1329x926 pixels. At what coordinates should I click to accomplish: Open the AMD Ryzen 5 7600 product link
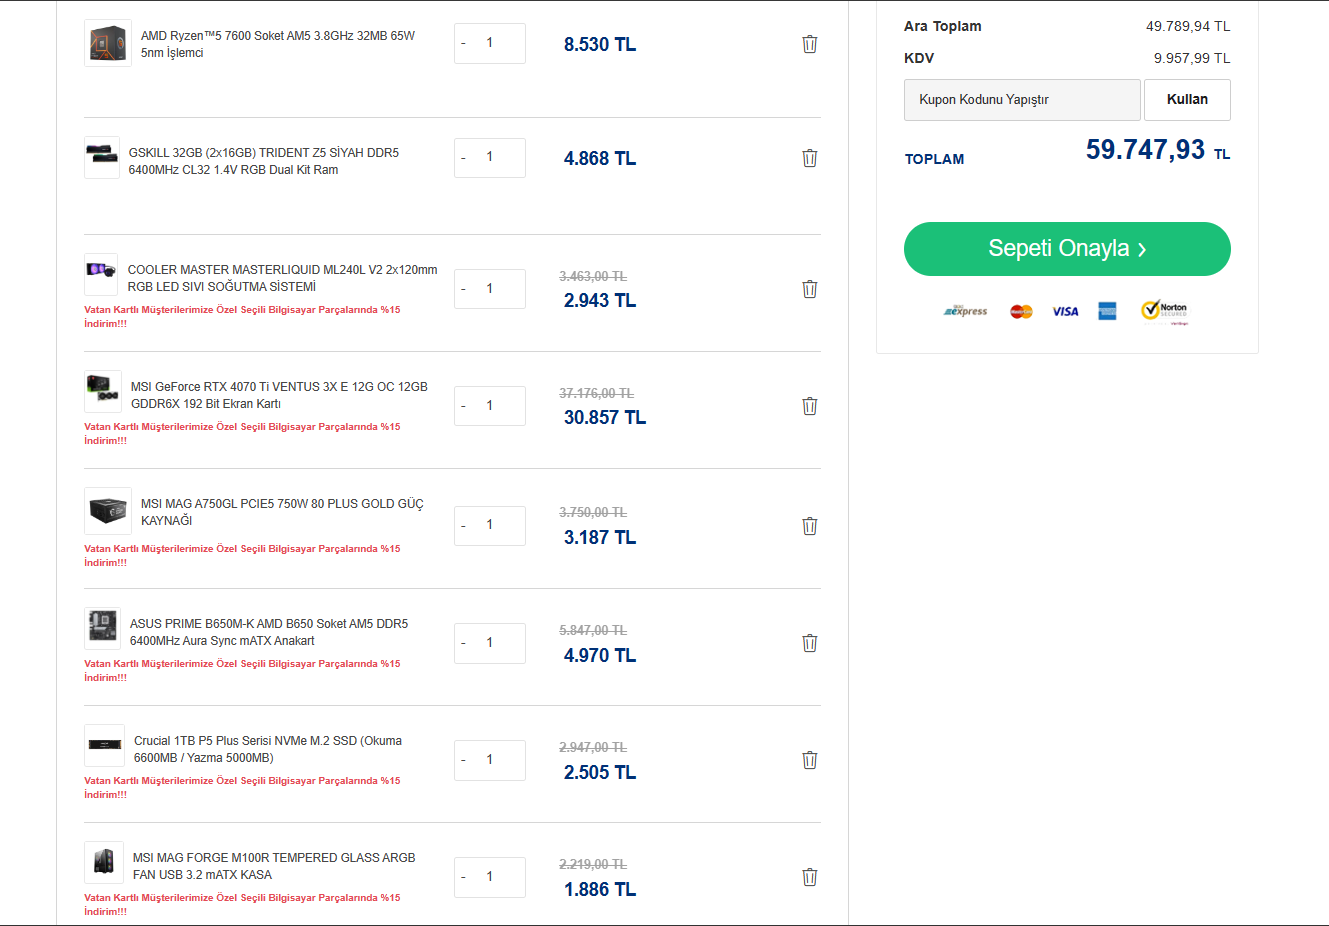[x=277, y=44]
